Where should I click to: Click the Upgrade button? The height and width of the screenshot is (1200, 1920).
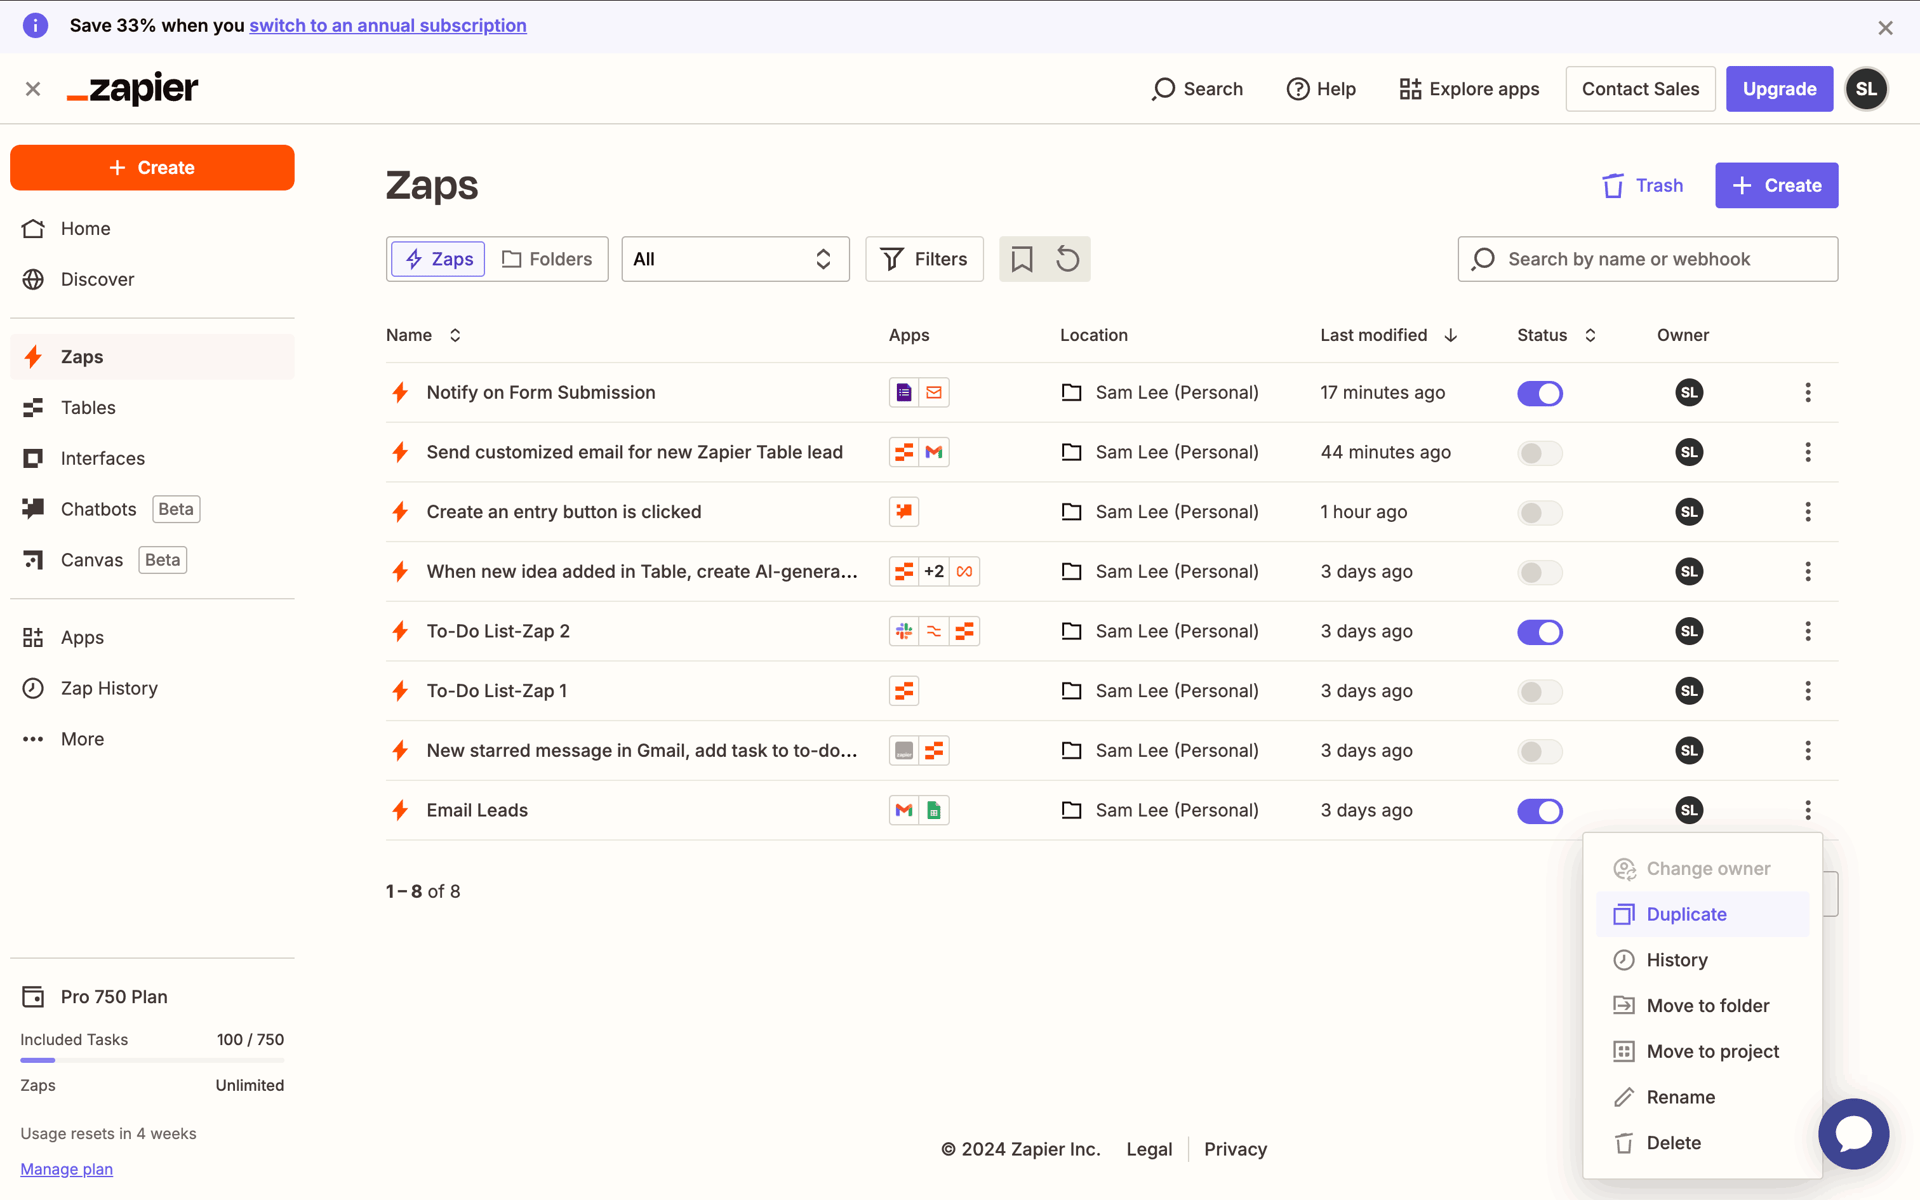pyautogui.click(x=1779, y=89)
